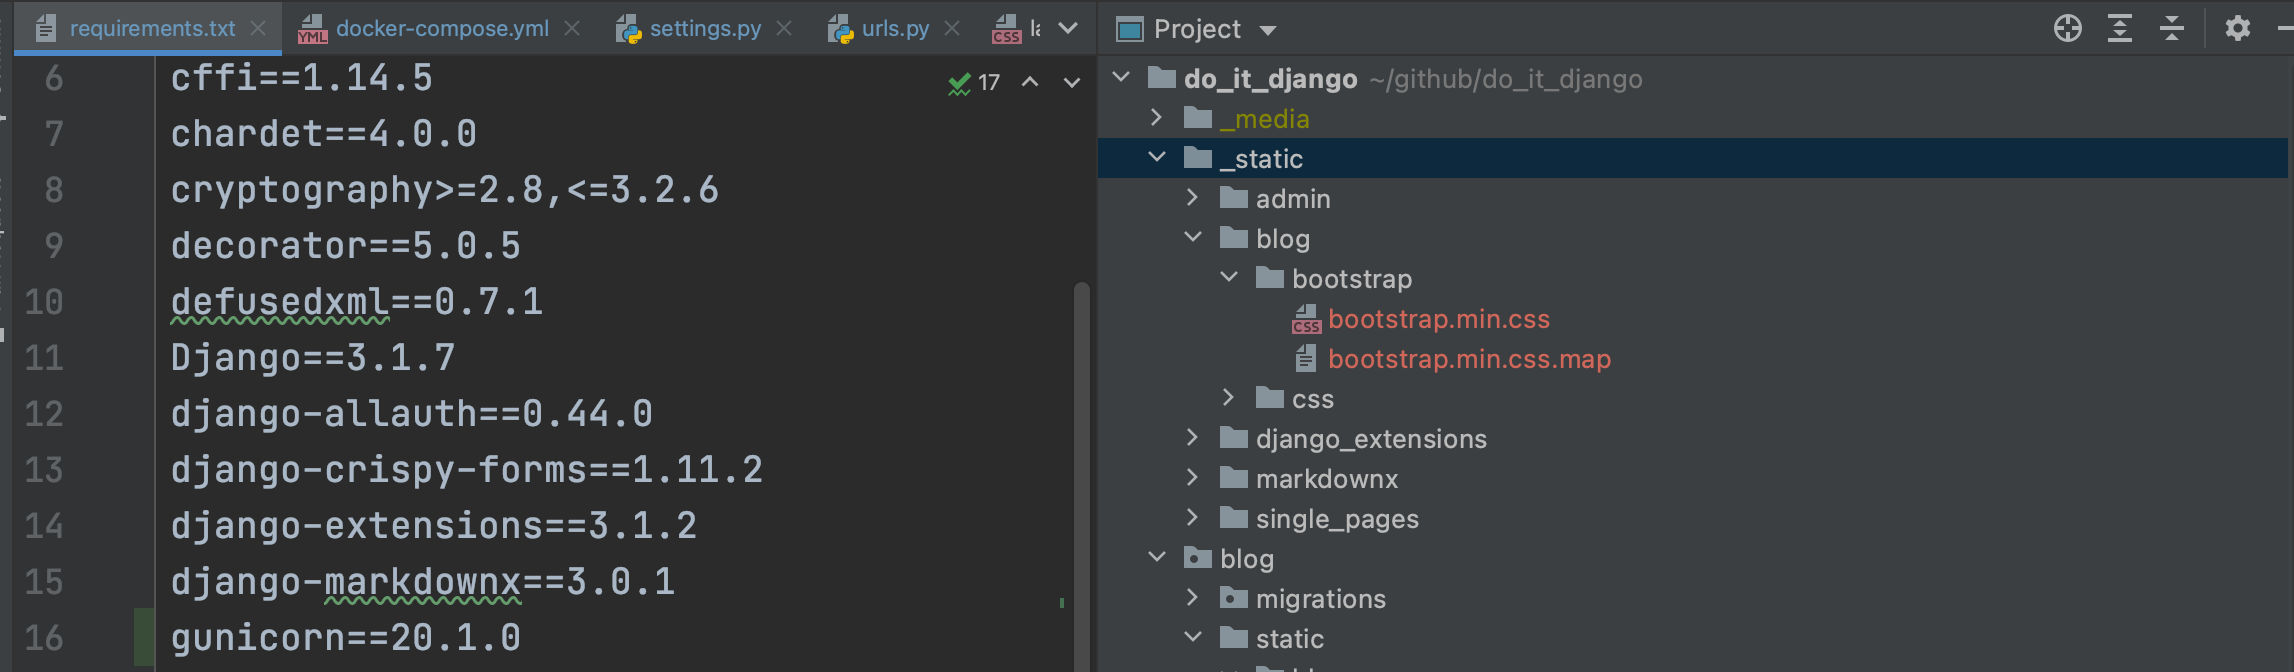Click line number 11 in the gutter
This screenshot has width=2294, height=672.
coord(44,358)
